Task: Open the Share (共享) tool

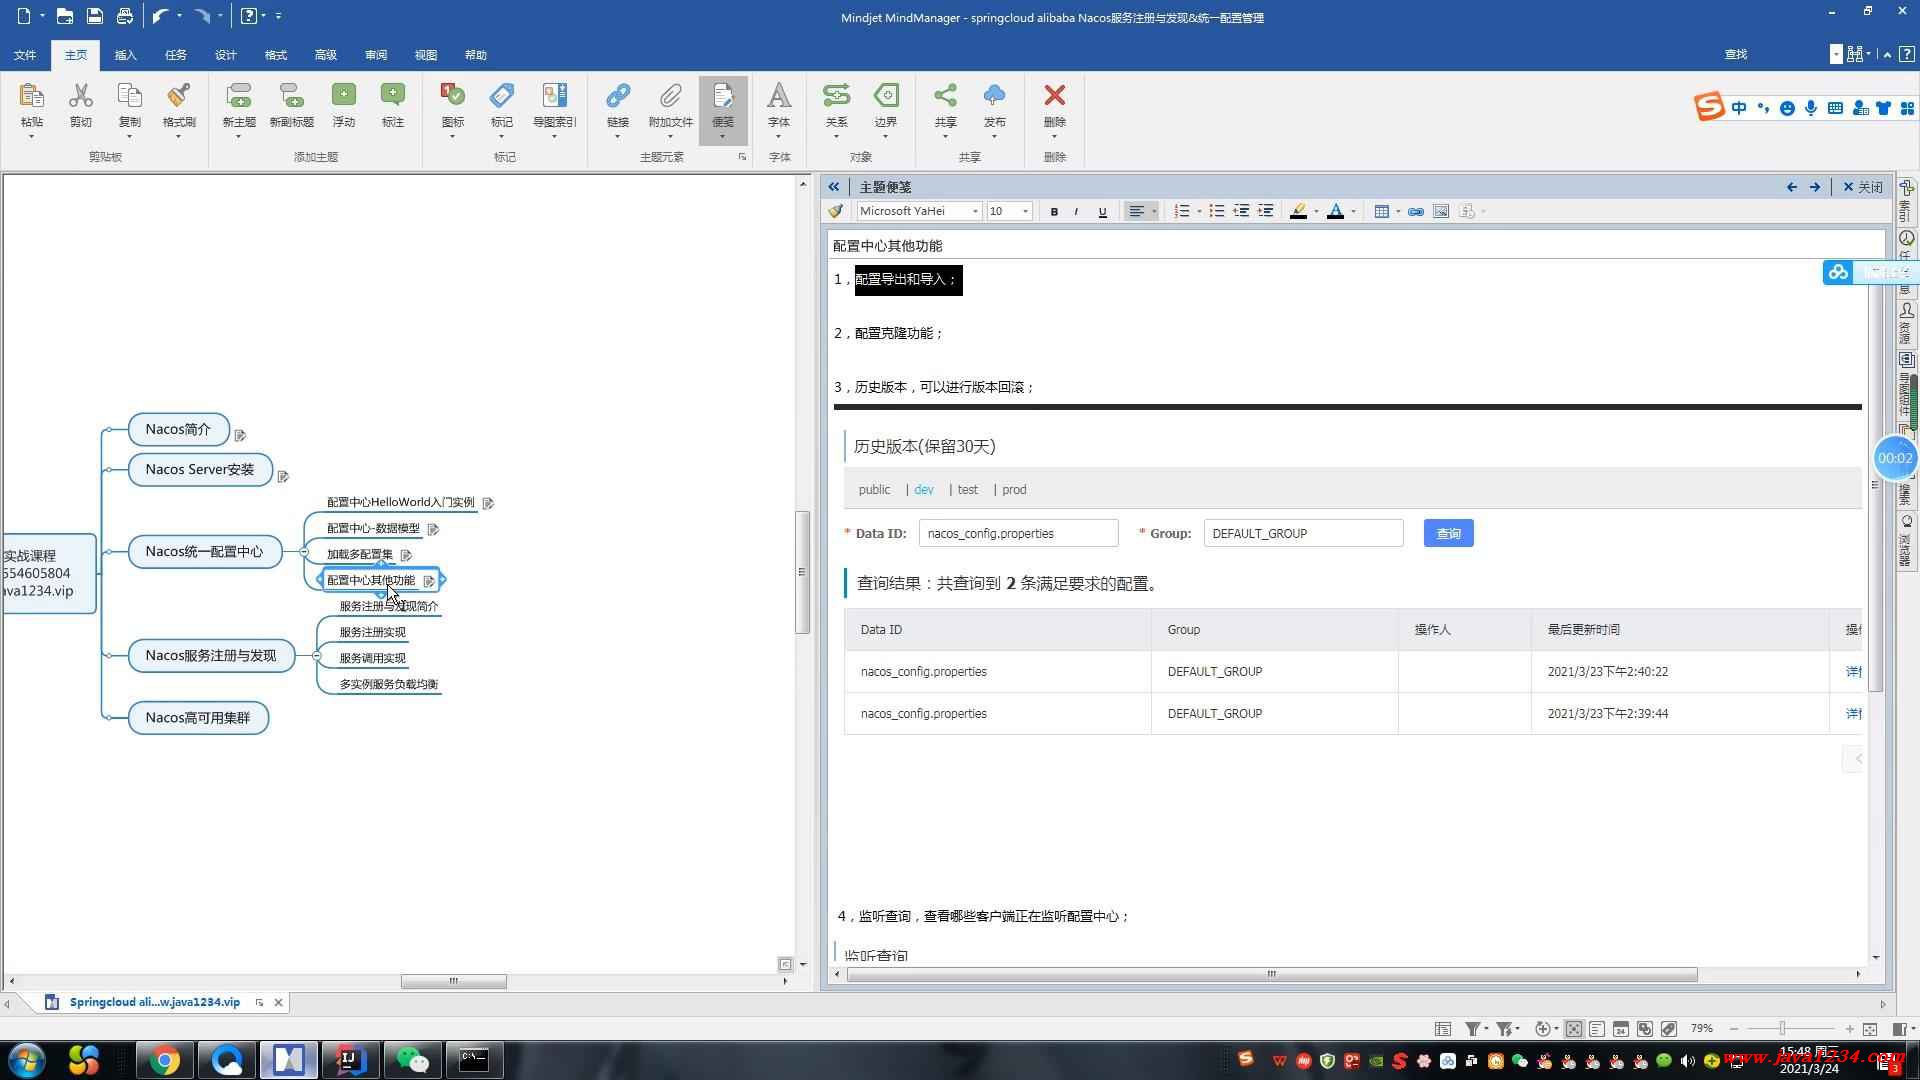Action: pyautogui.click(x=945, y=106)
